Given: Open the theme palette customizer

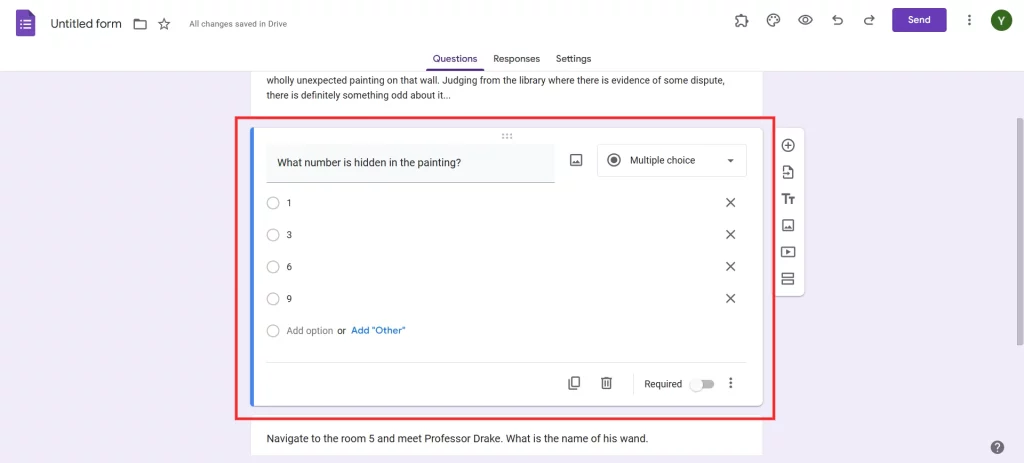Looking at the screenshot, I should (x=773, y=20).
